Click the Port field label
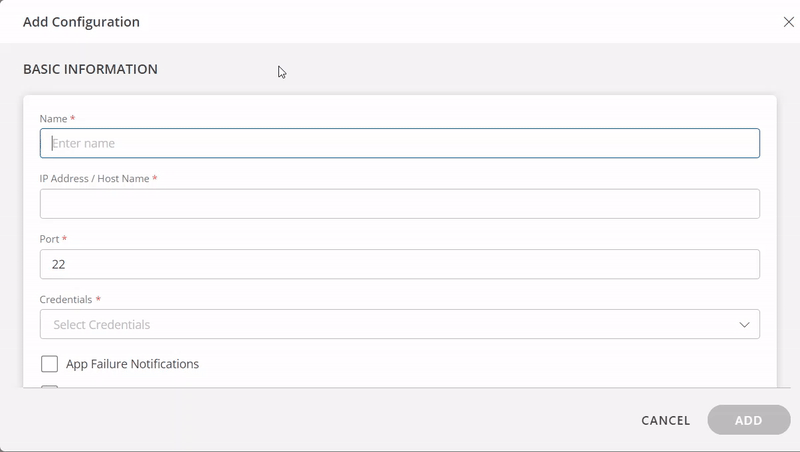Viewport: 800px width, 452px height. pyautogui.click(x=49, y=239)
